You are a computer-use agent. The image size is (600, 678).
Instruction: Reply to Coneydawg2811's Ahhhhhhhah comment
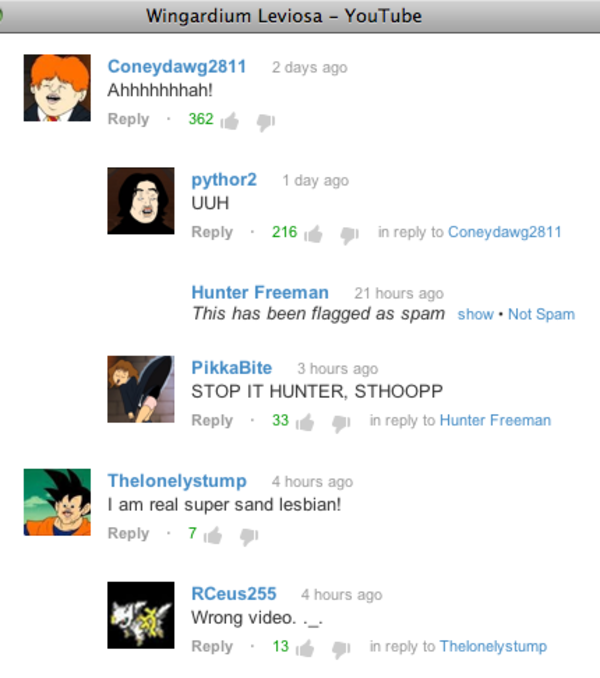(x=128, y=119)
